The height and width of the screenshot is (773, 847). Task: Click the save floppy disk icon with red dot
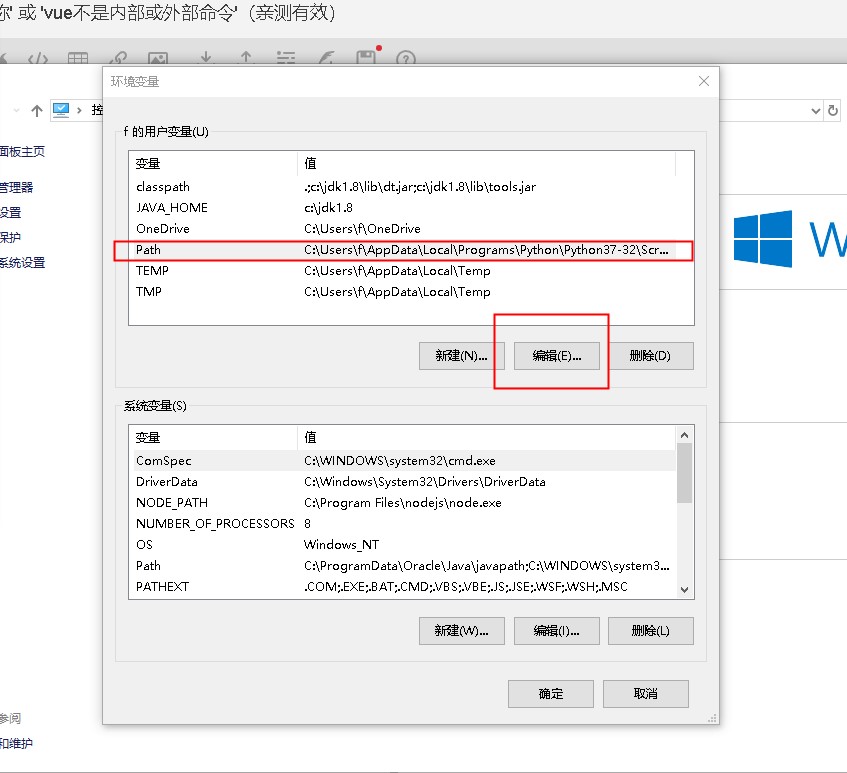click(x=368, y=56)
